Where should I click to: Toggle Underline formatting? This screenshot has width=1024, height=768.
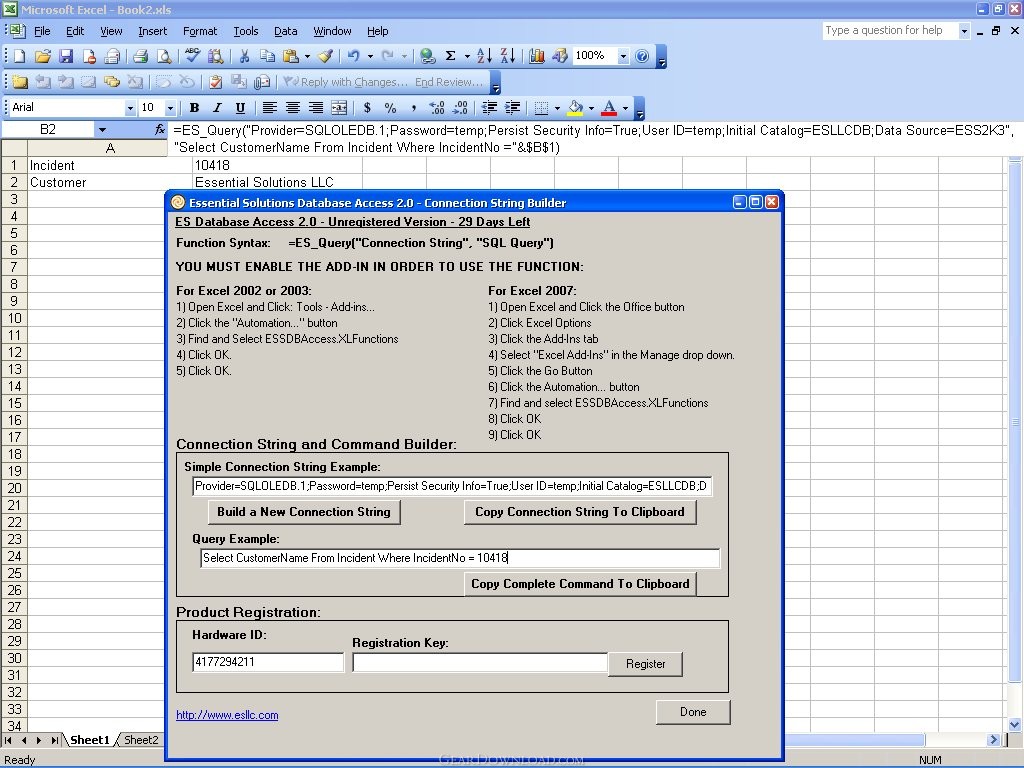240,108
